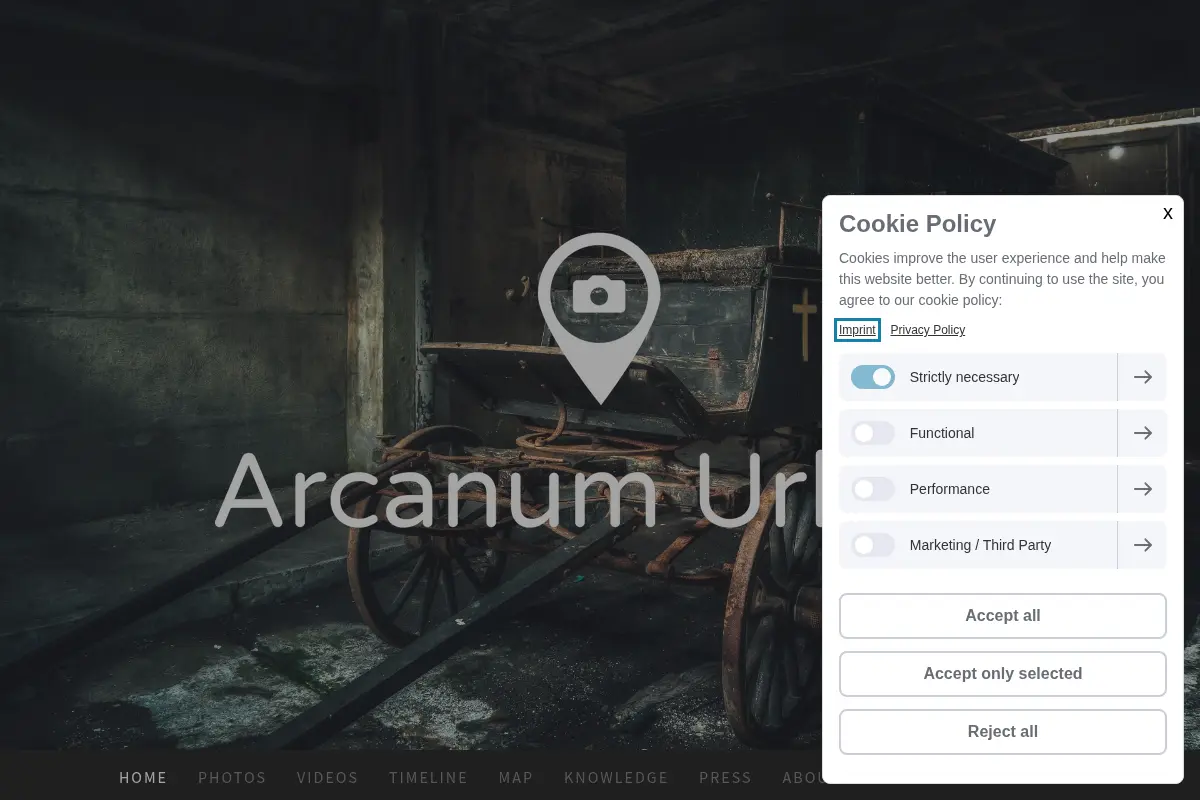
Task: Go to the HOME menu item
Action: (143, 778)
